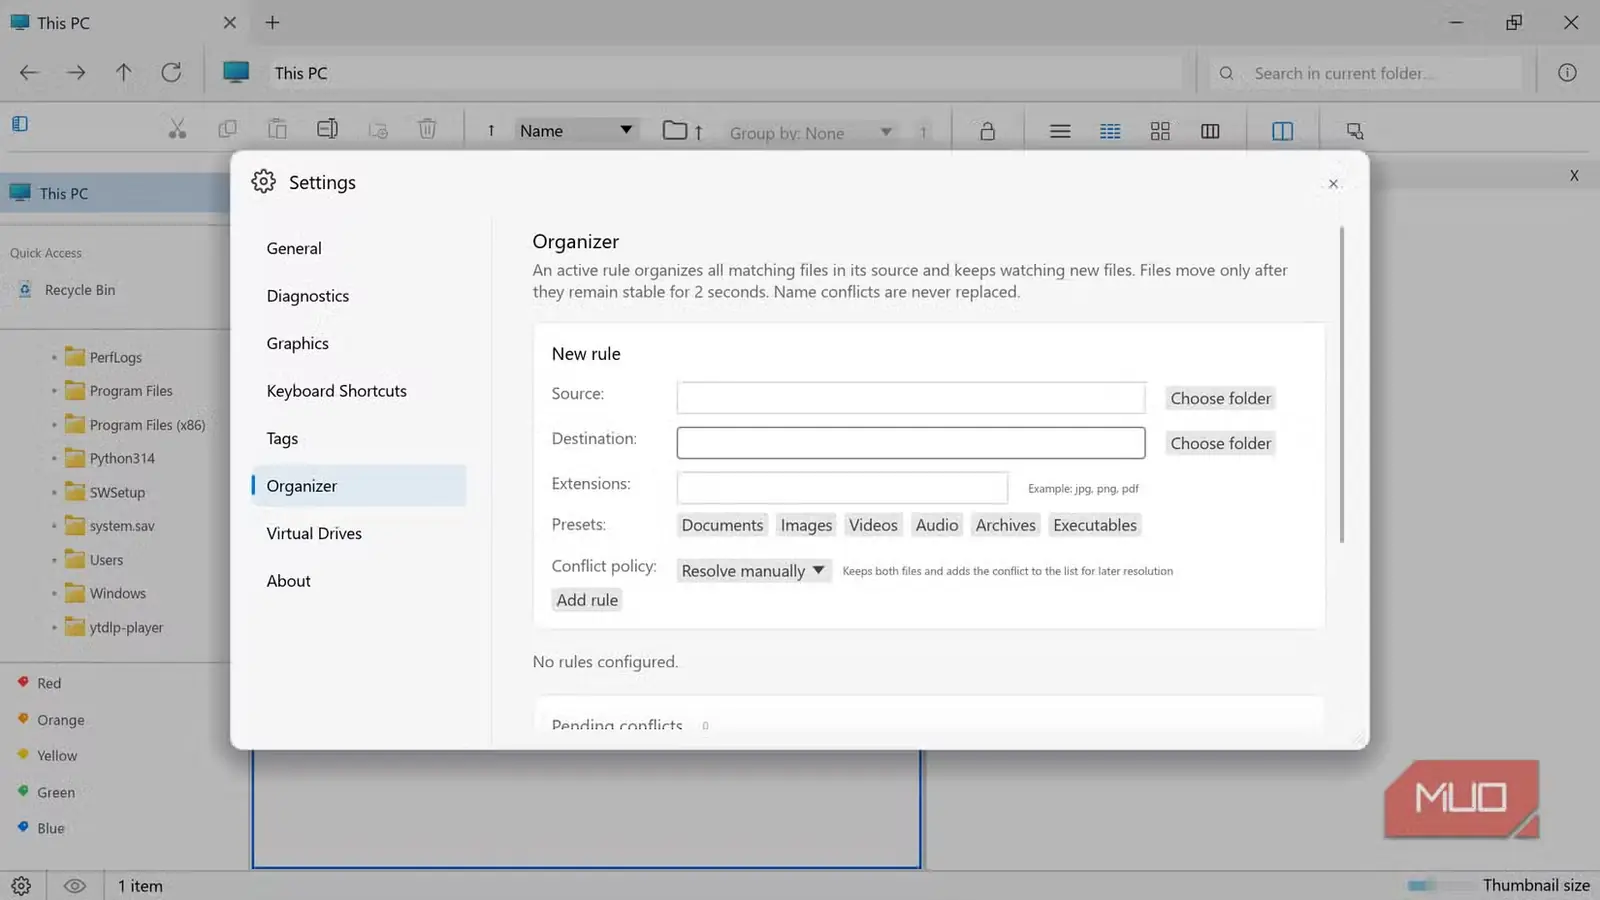Open the General settings section
Image resolution: width=1600 pixels, height=900 pixels.
tap(359, 248)
